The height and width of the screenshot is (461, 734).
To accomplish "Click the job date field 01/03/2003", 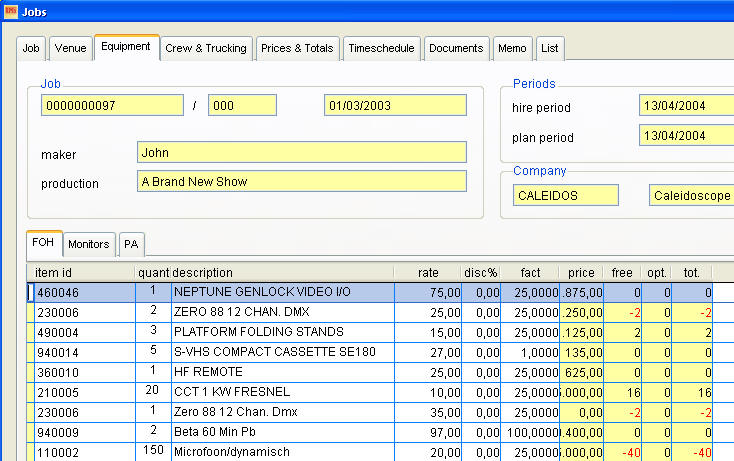I will pyautogui.click(x=395, y=105).
